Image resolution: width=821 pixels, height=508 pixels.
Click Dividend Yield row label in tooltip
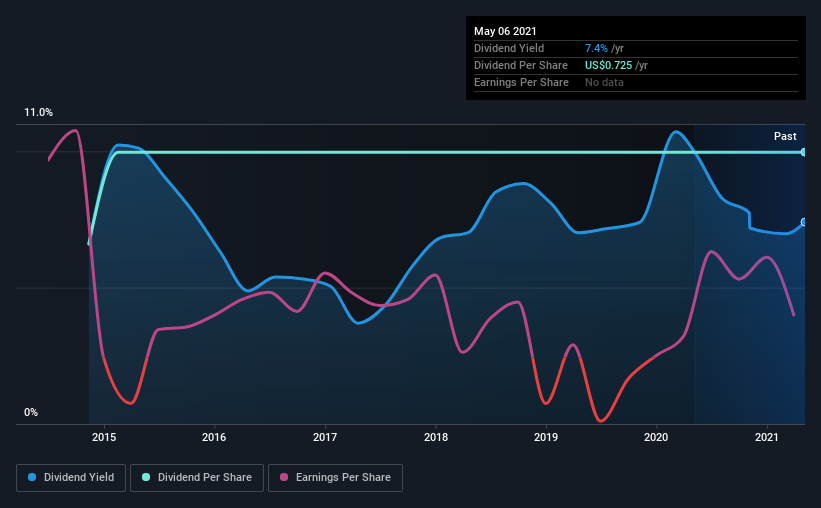point(509,48)
